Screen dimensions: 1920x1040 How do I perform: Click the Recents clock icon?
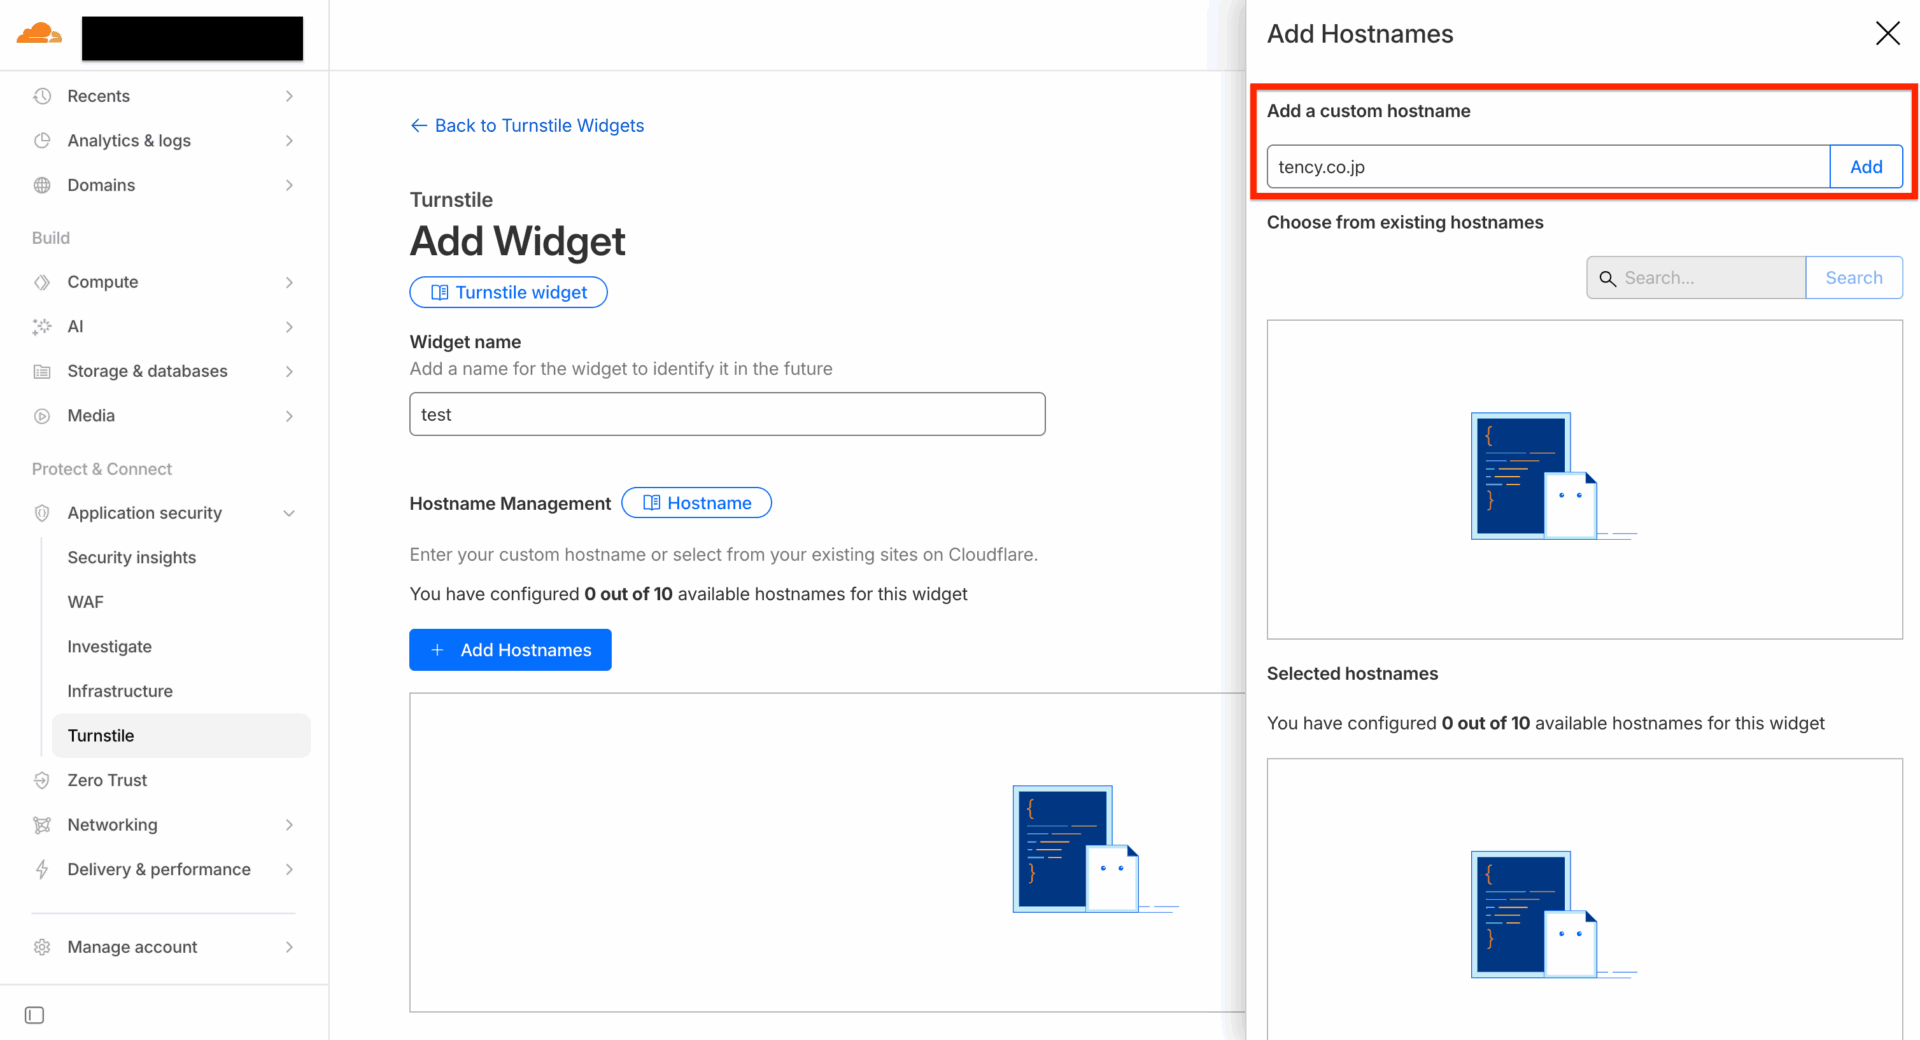click(x=42, y=96)
